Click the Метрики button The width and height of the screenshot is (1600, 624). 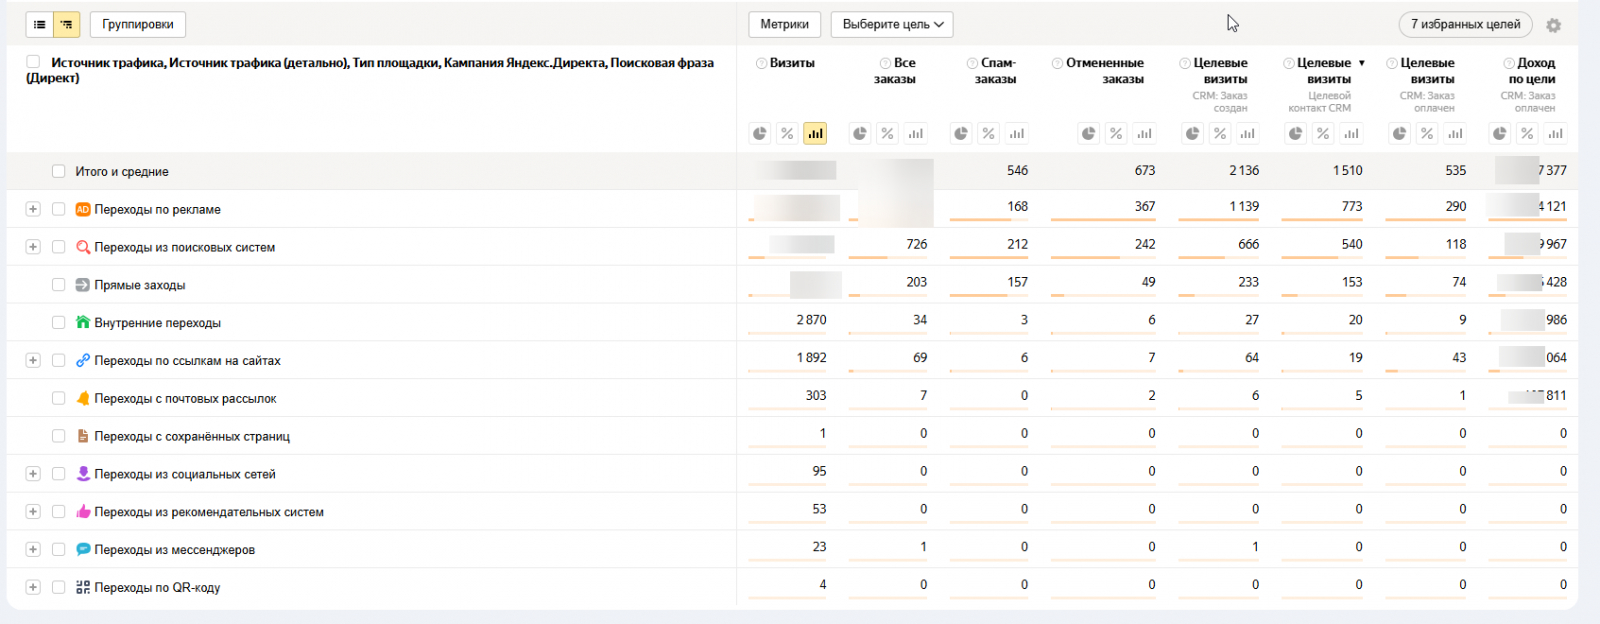784,24
